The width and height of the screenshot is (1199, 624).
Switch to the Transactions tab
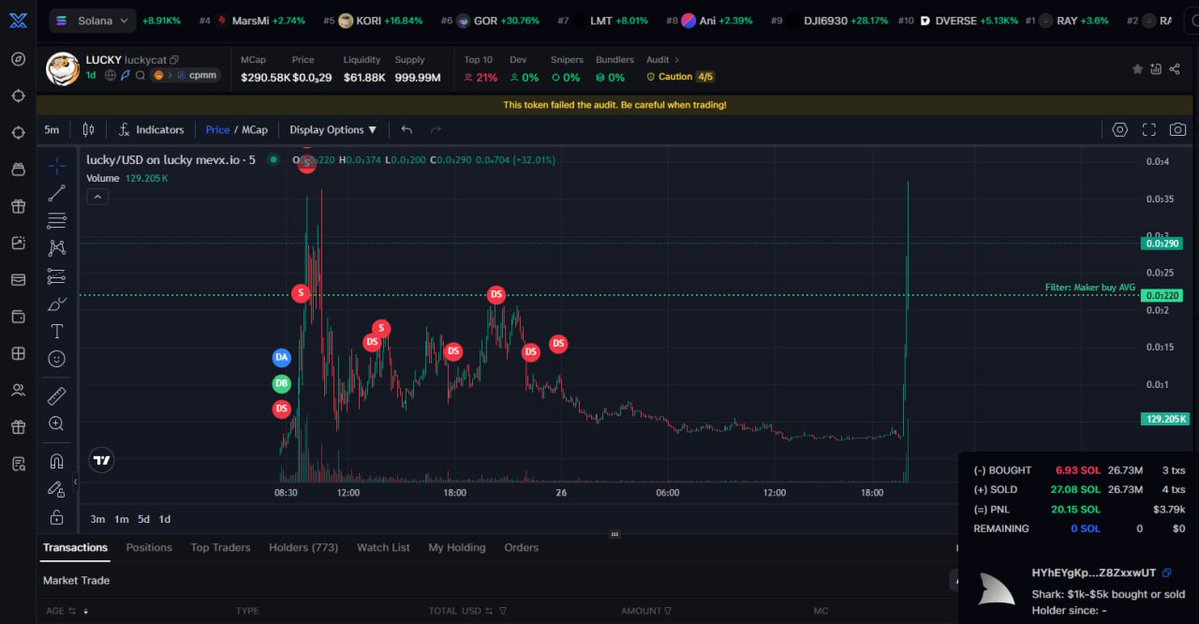point(75,548)
